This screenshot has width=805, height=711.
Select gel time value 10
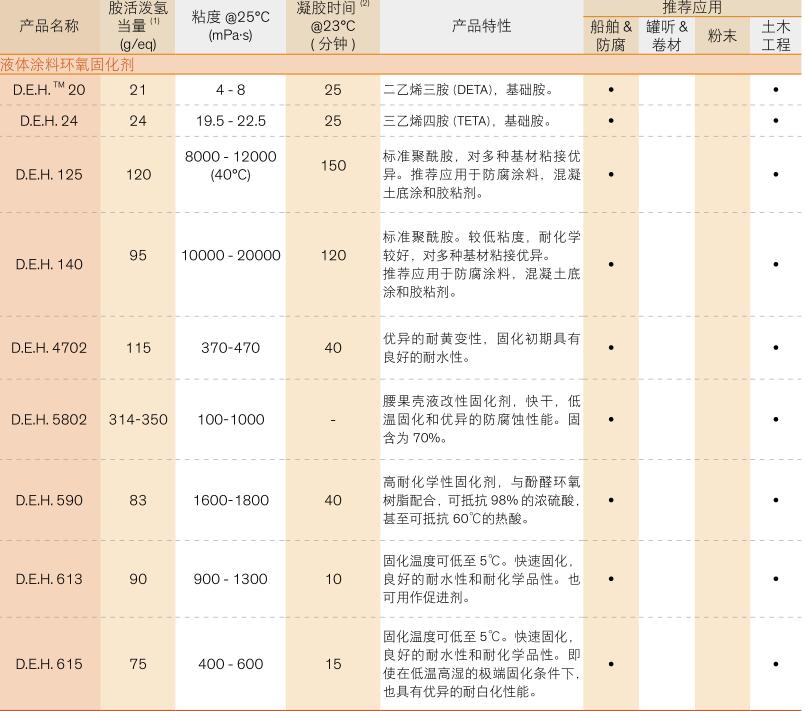[333, 579]
